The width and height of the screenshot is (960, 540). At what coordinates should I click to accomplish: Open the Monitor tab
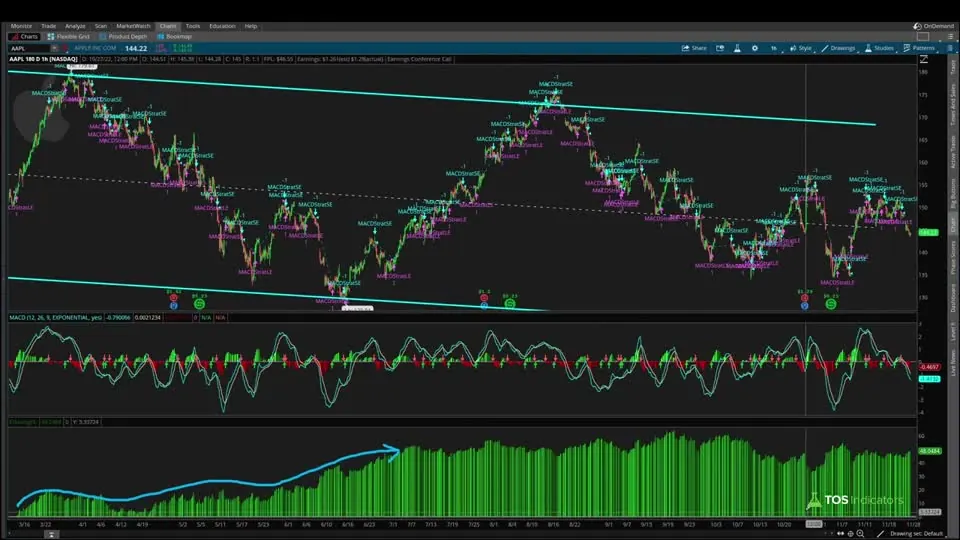pos(21,26)
